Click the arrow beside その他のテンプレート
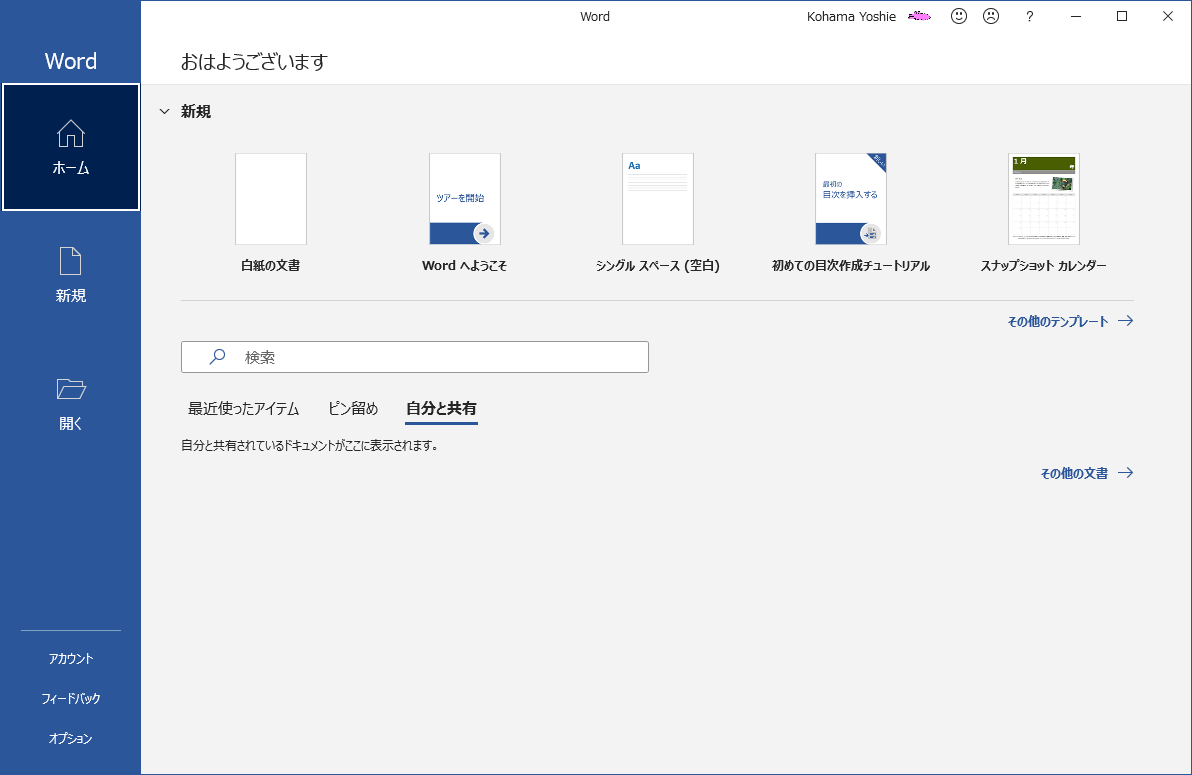 click(x=1126, y=321)
